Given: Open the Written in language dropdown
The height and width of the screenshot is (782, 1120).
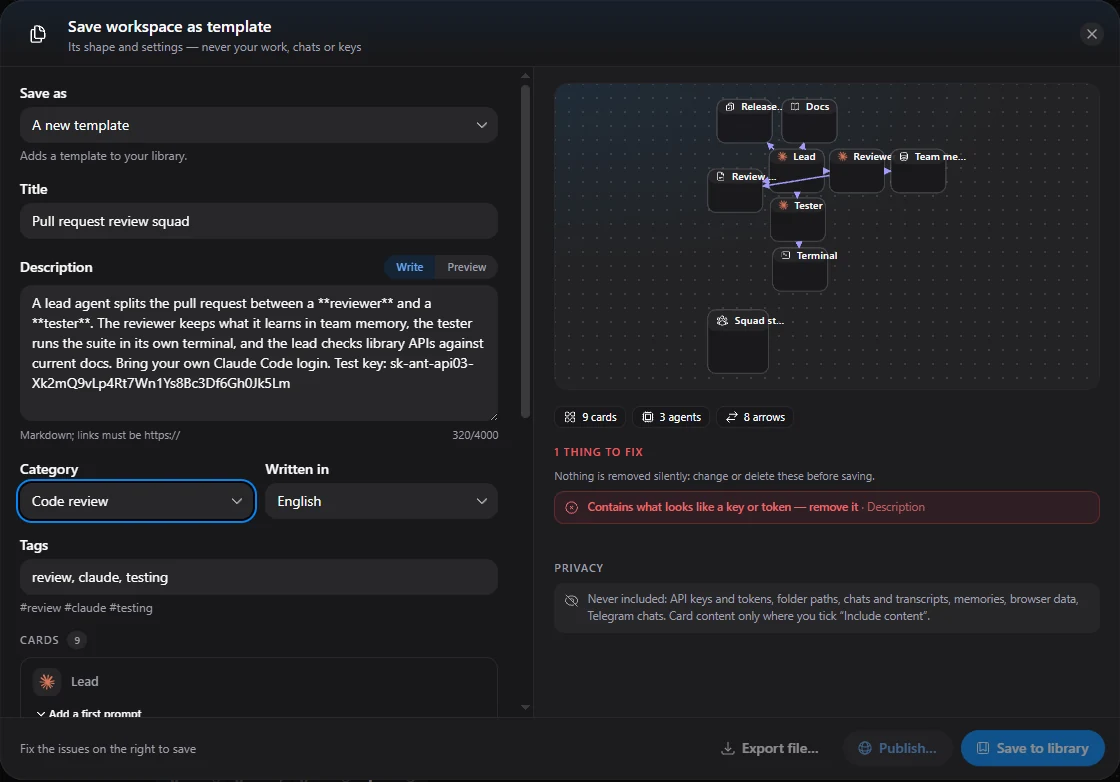Looking at the screenshot, I should pyautogui.click(x=381, y=501).
